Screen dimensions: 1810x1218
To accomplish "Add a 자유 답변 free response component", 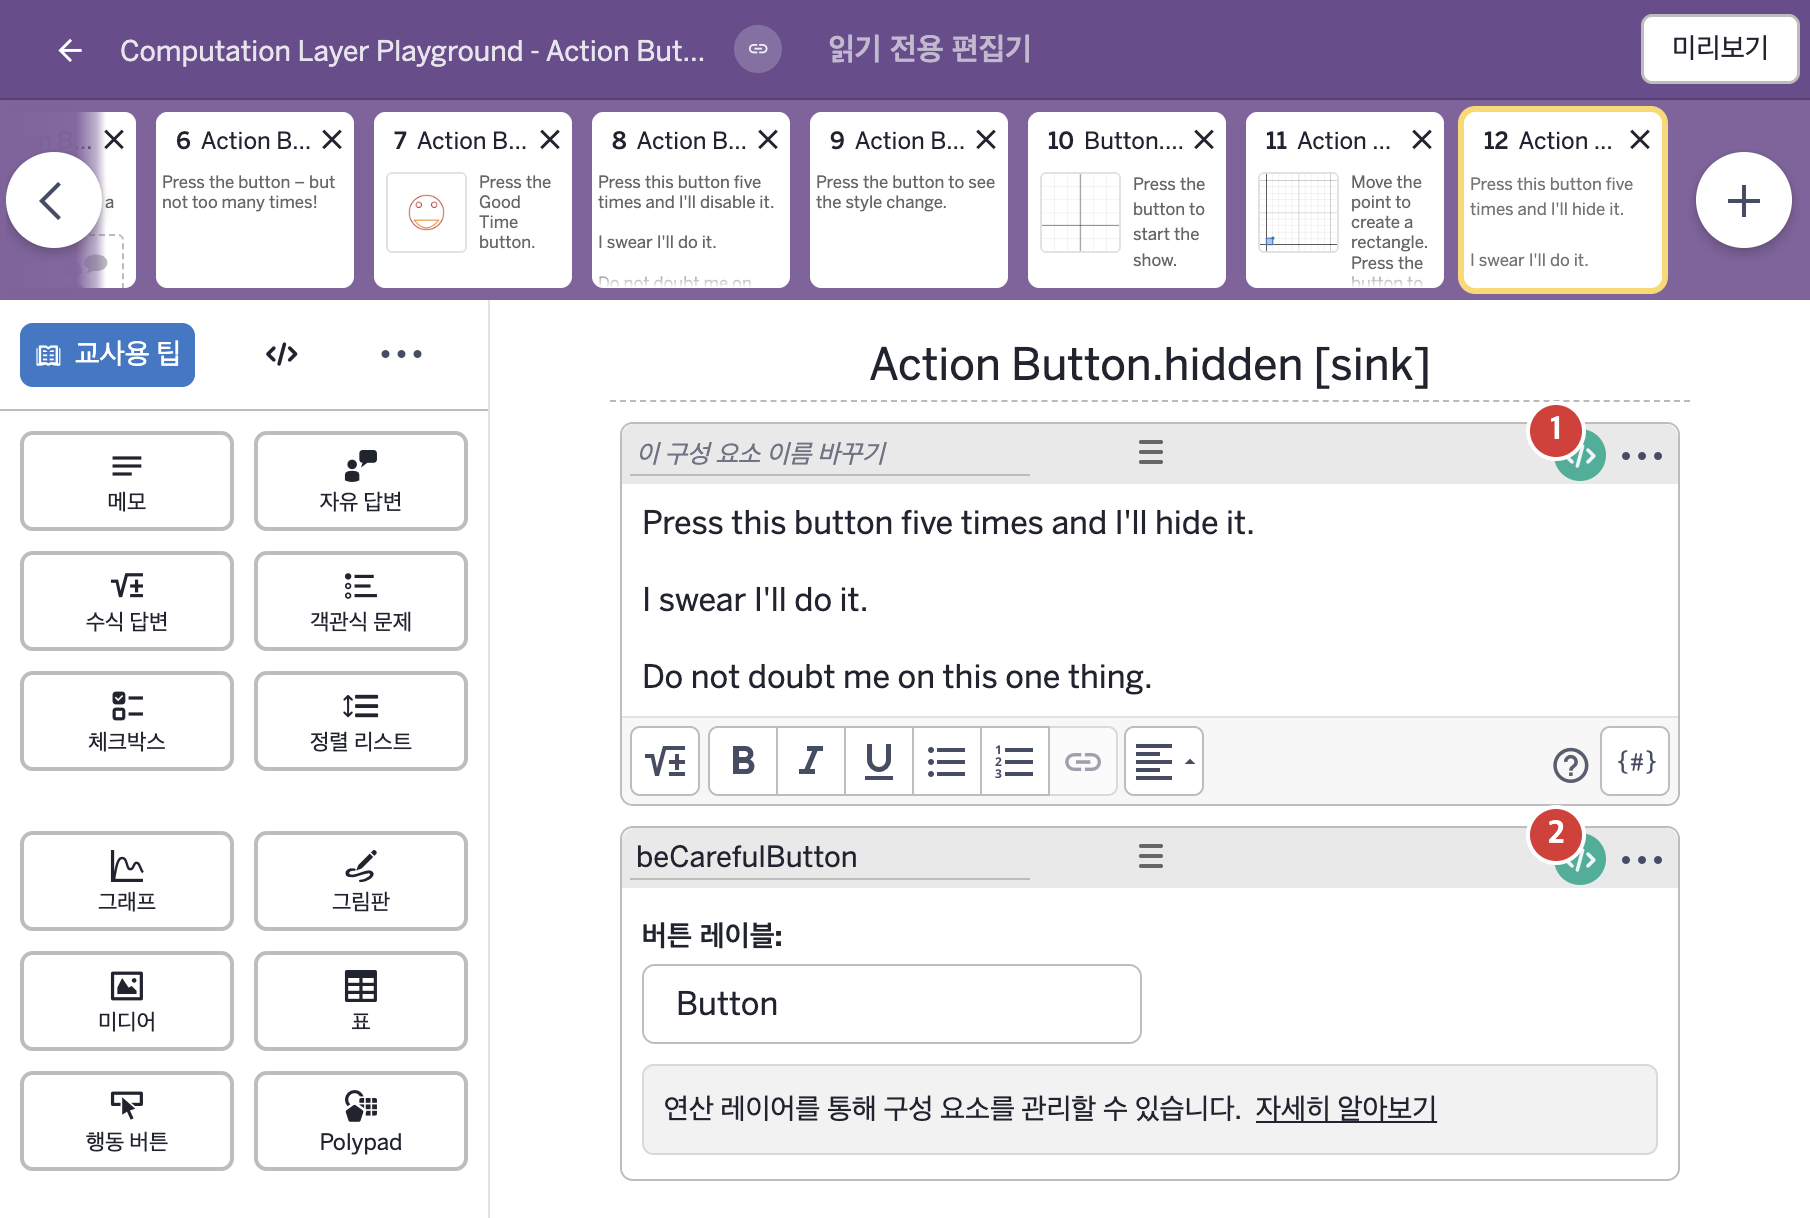I will coord(361,481).
